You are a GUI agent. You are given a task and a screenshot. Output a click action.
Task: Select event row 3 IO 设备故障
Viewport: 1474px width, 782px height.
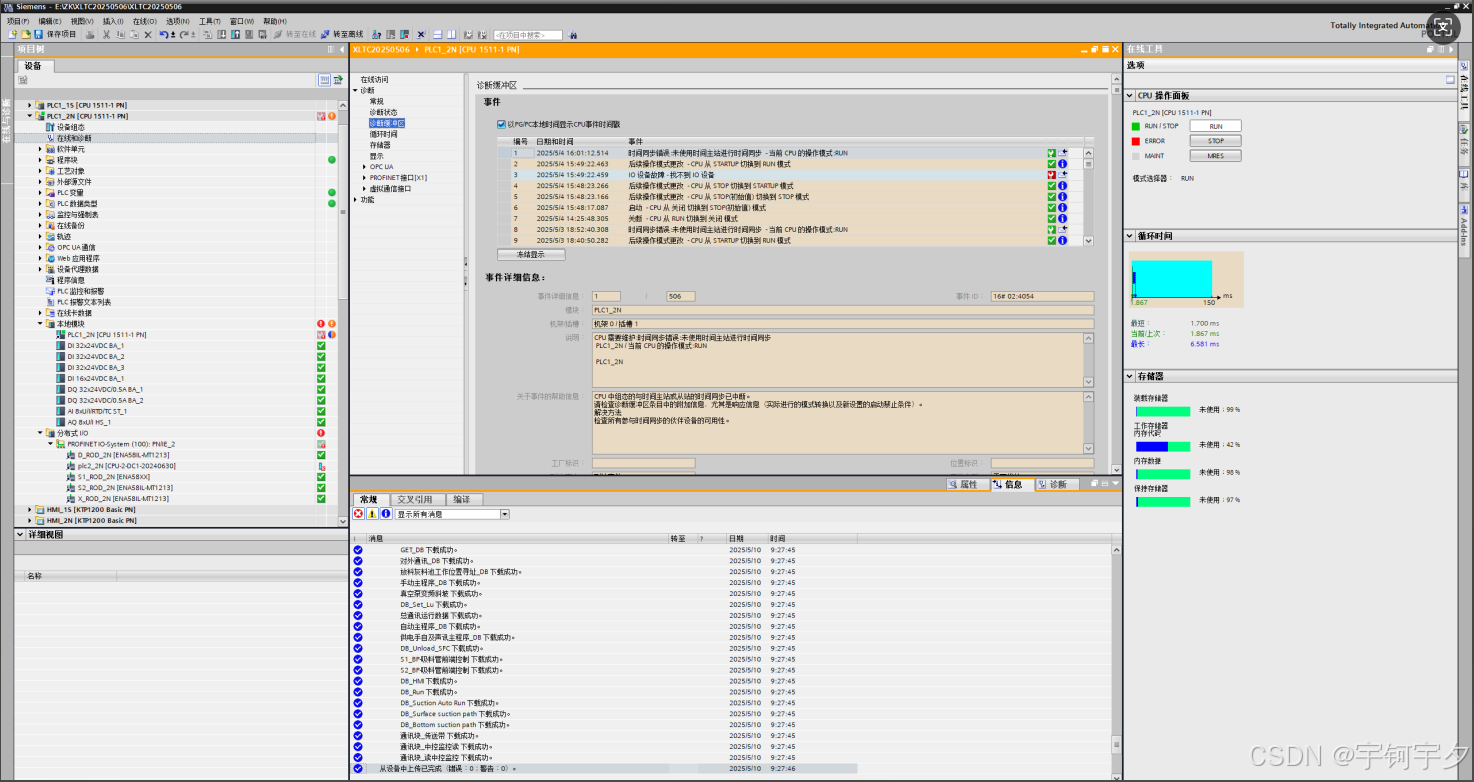pyautogui.click(x=789, y=175)
